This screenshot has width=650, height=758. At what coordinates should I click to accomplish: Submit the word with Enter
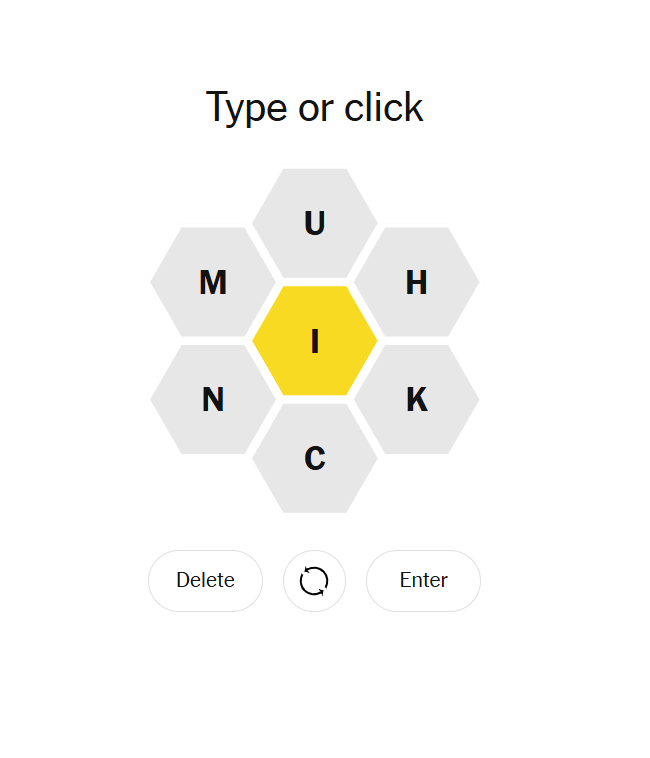coord(423,580)
